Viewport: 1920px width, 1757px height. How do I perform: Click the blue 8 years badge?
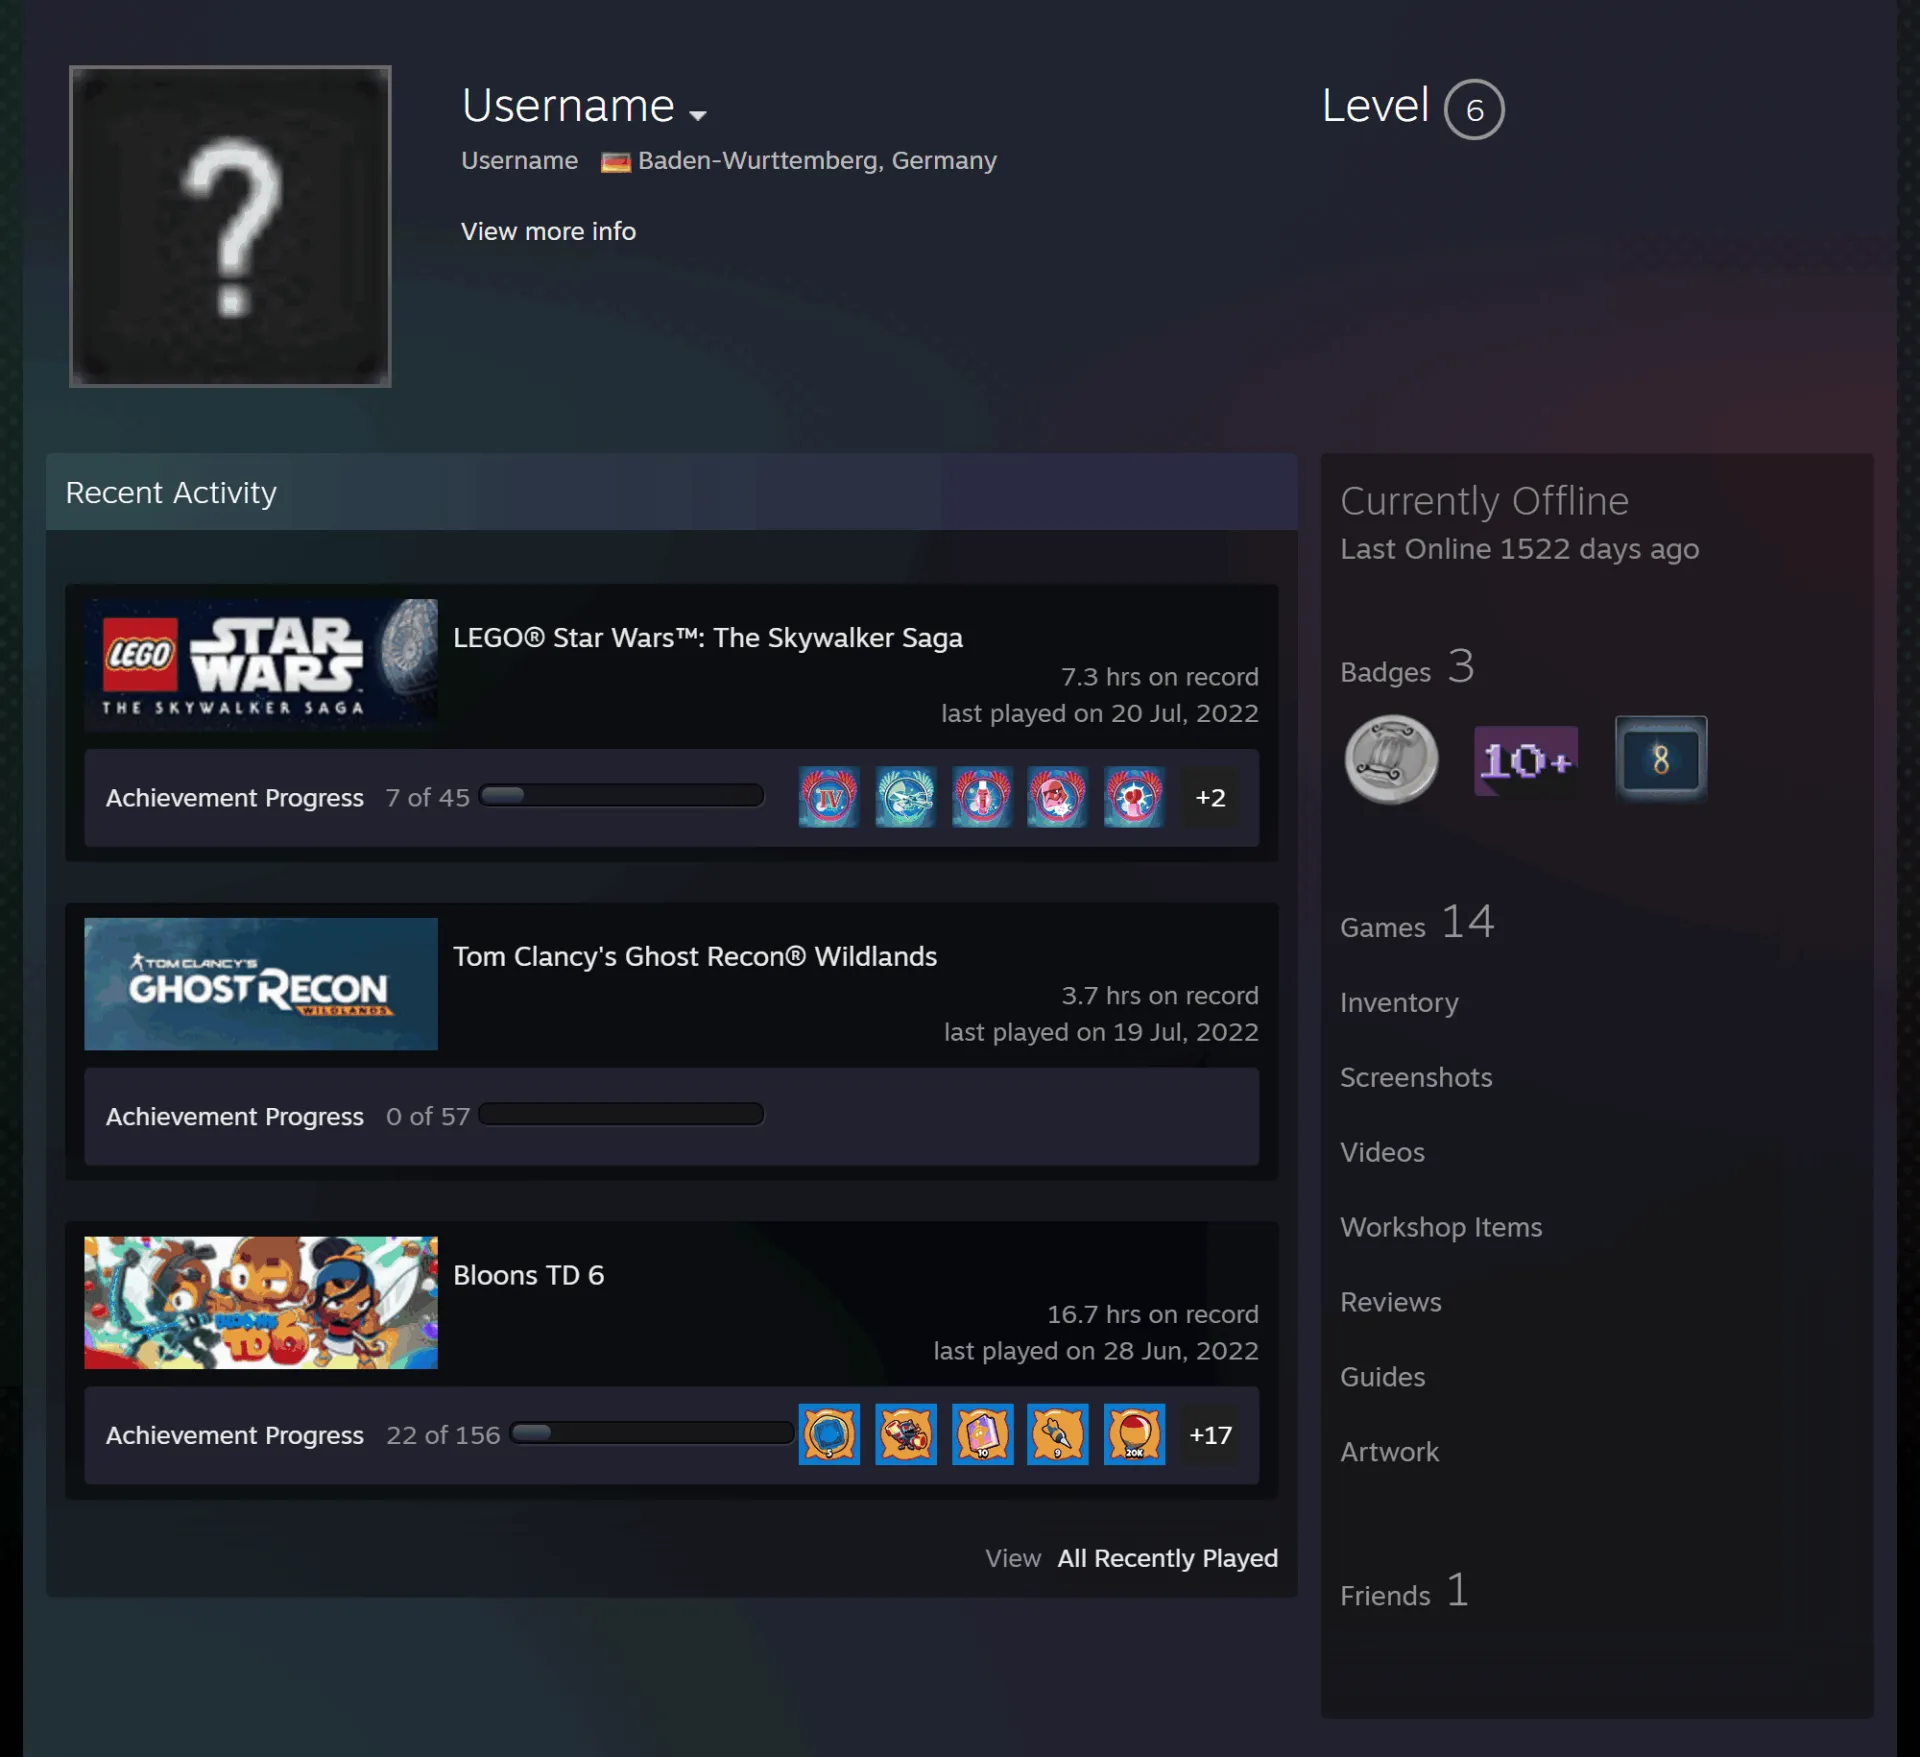[x=1661, y=760]
